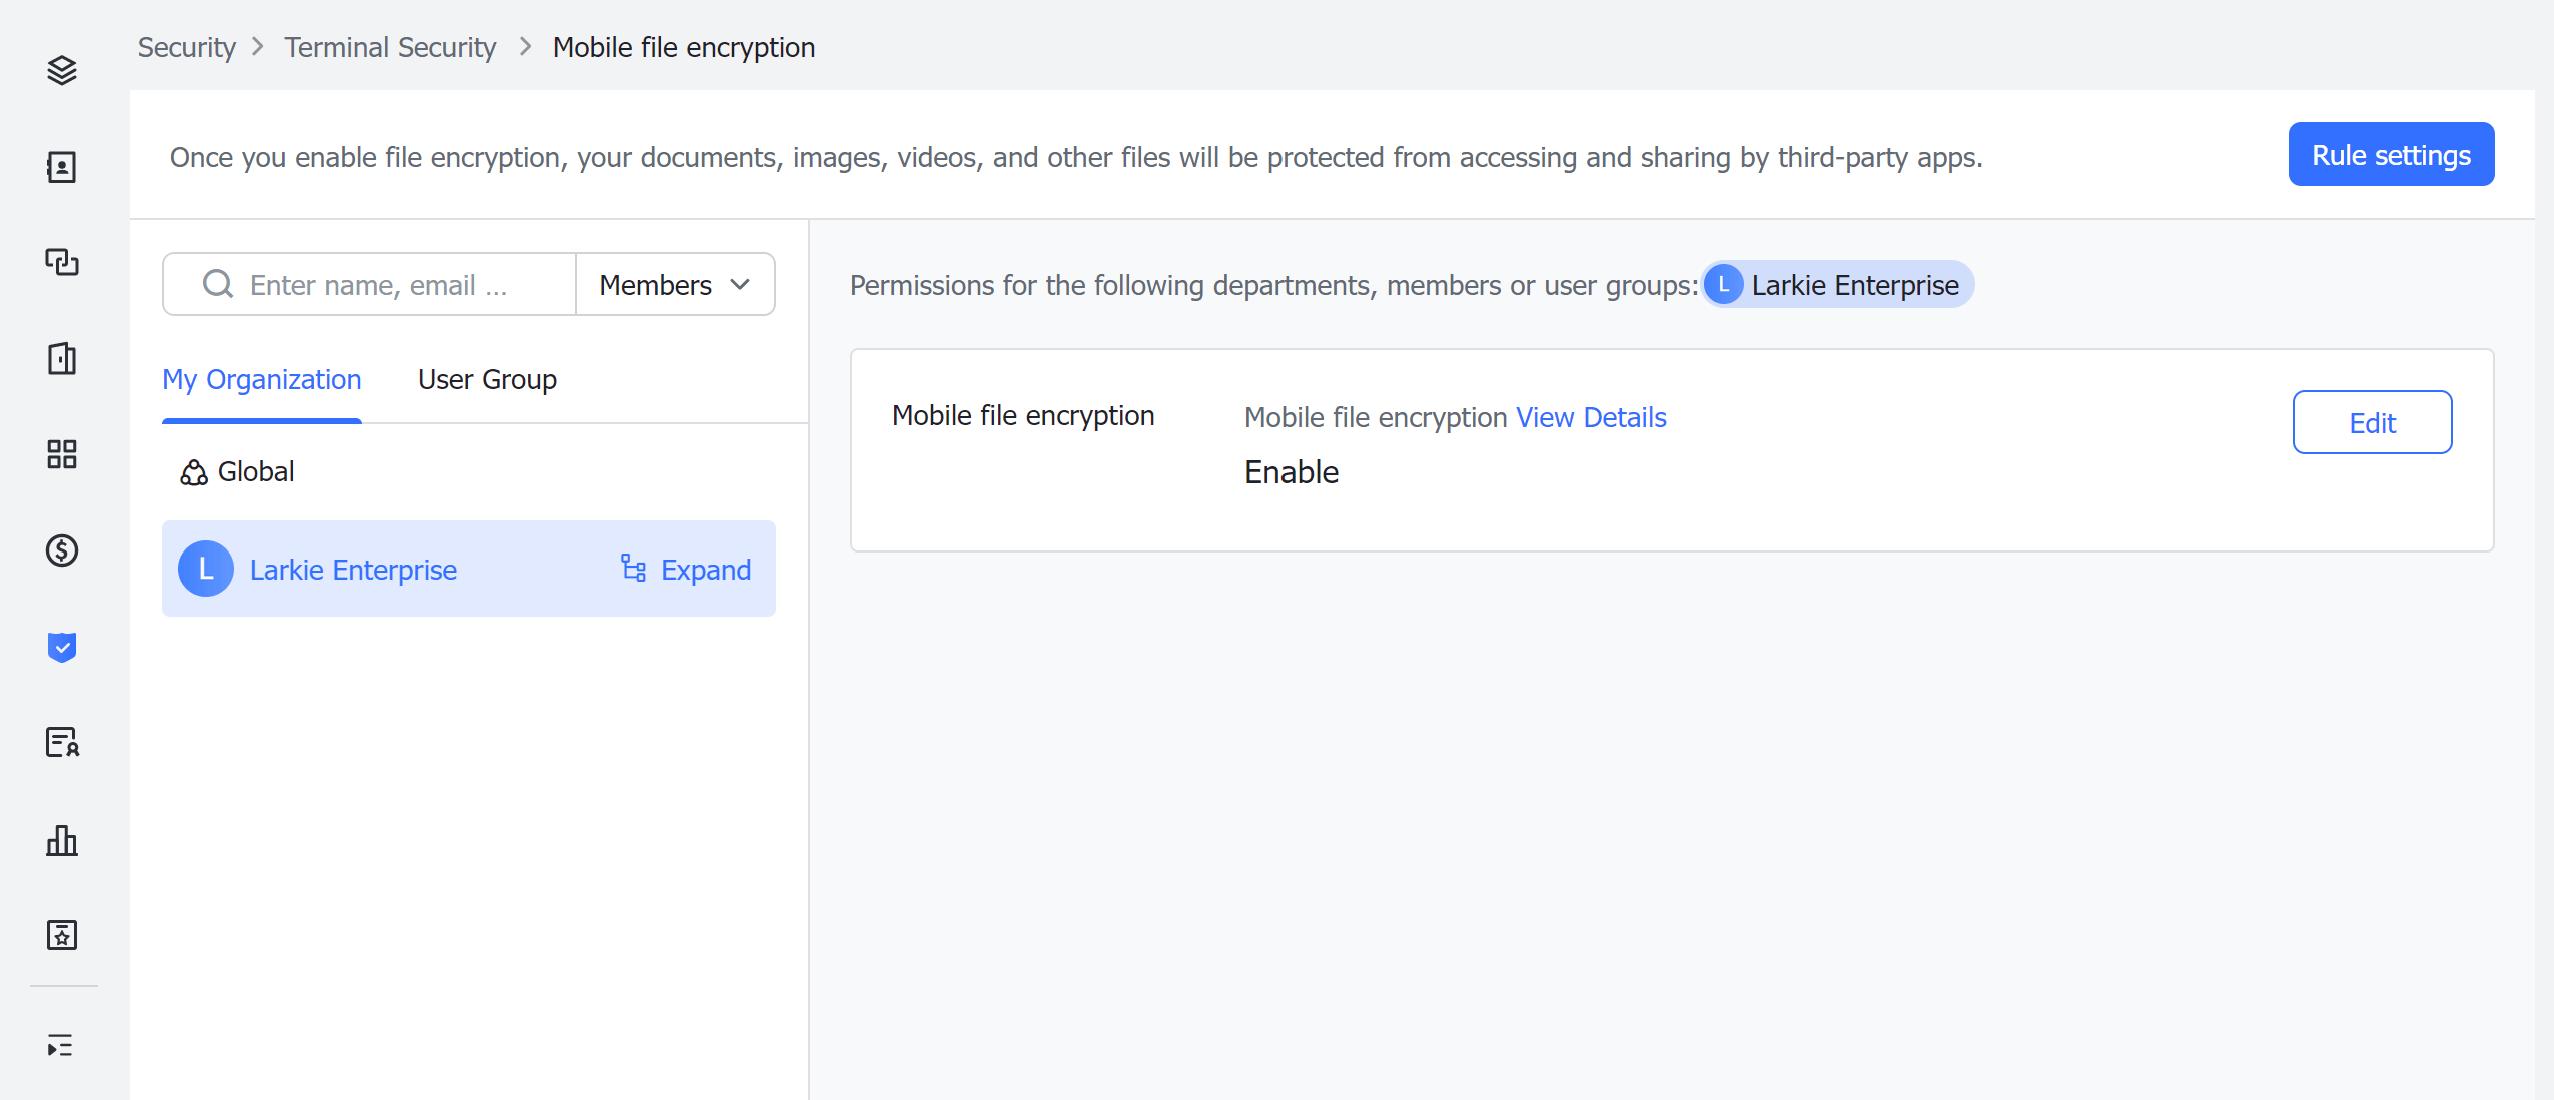
Task: Open the Members filter dropdown
Action: point(674,284)
